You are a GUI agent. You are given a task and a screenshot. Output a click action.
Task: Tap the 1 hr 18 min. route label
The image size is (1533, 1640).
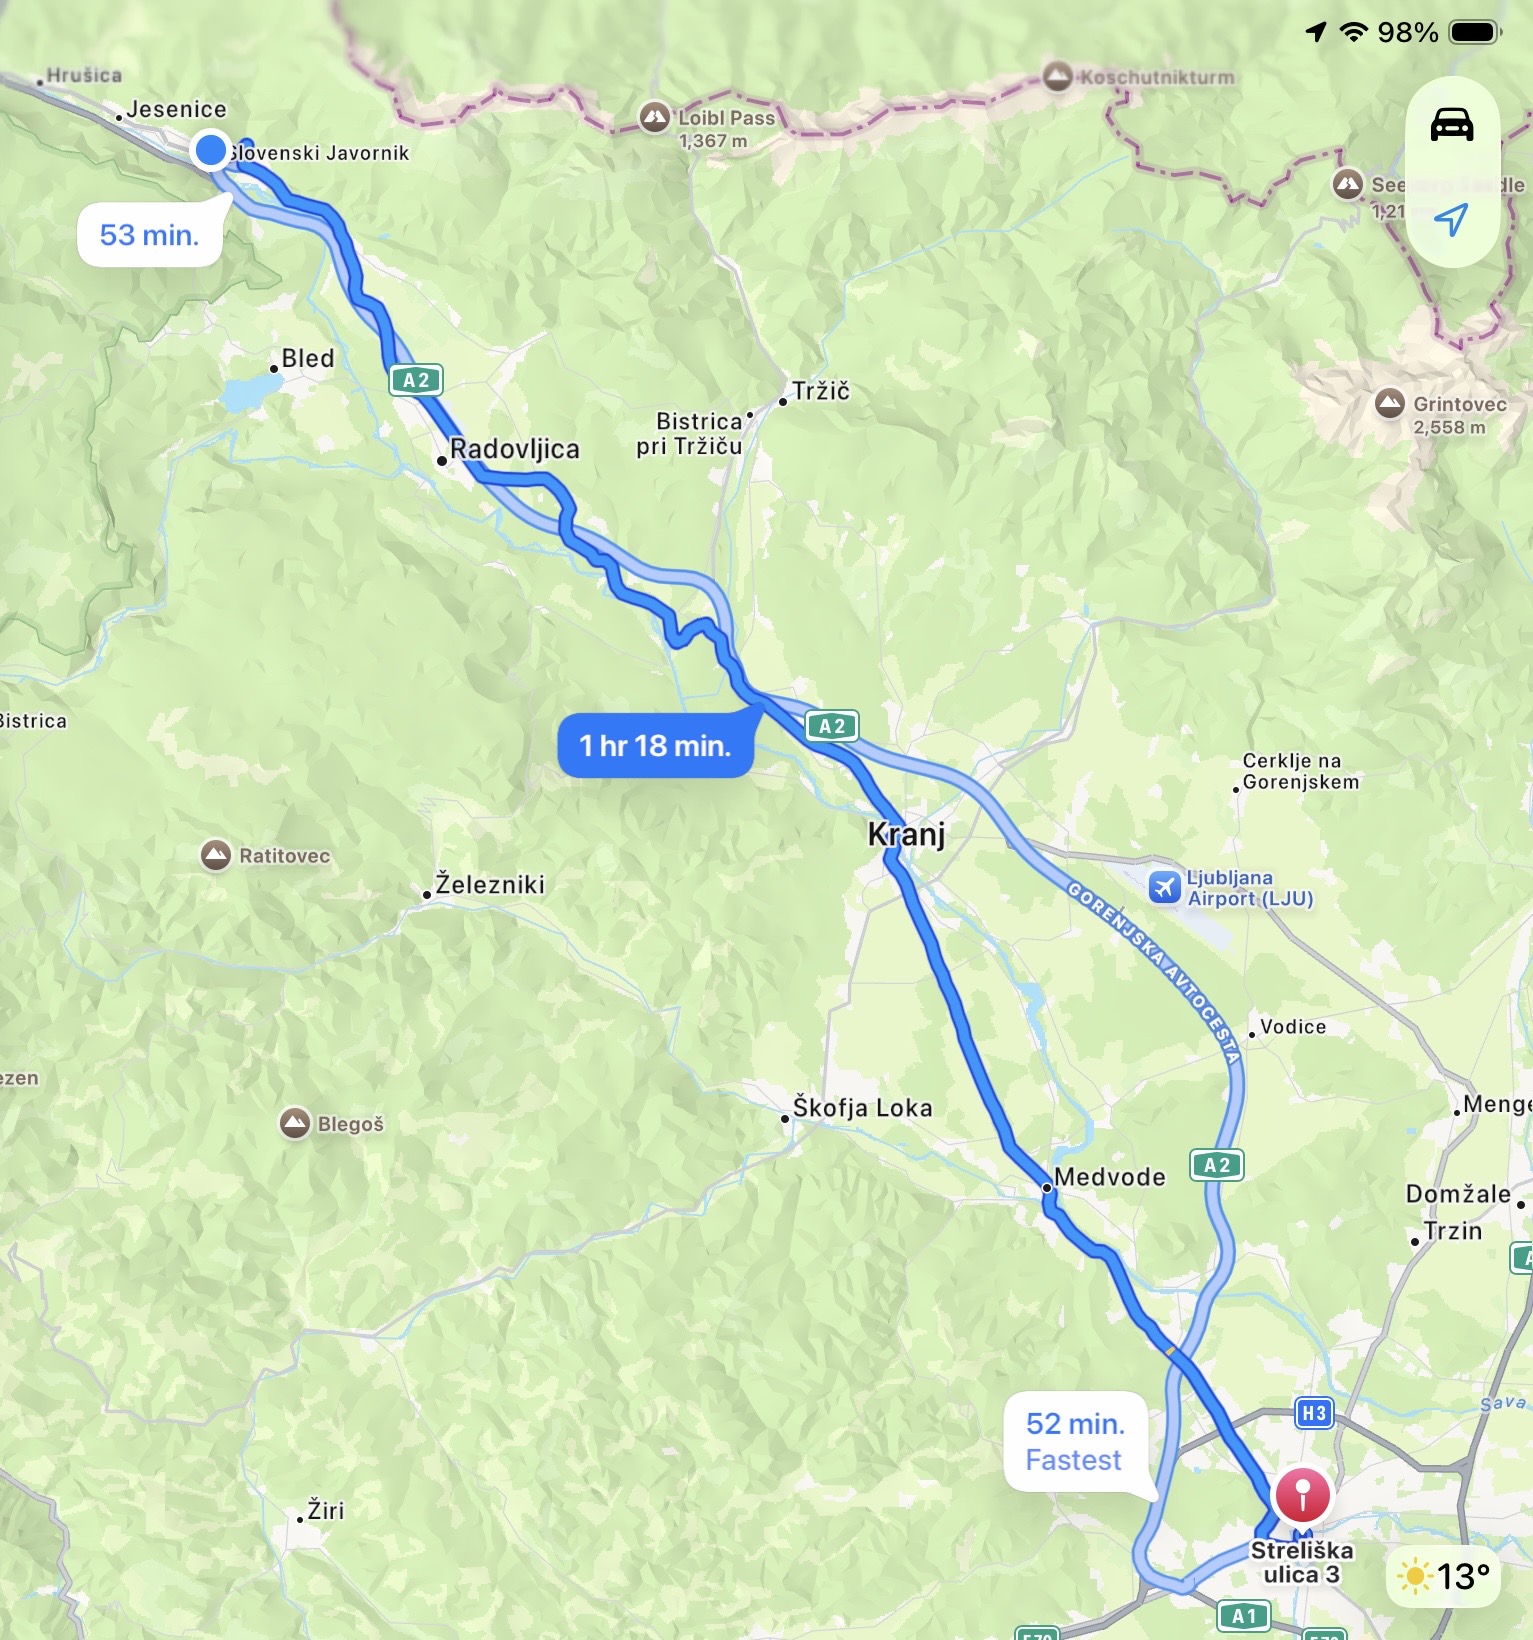coord(656,745)
